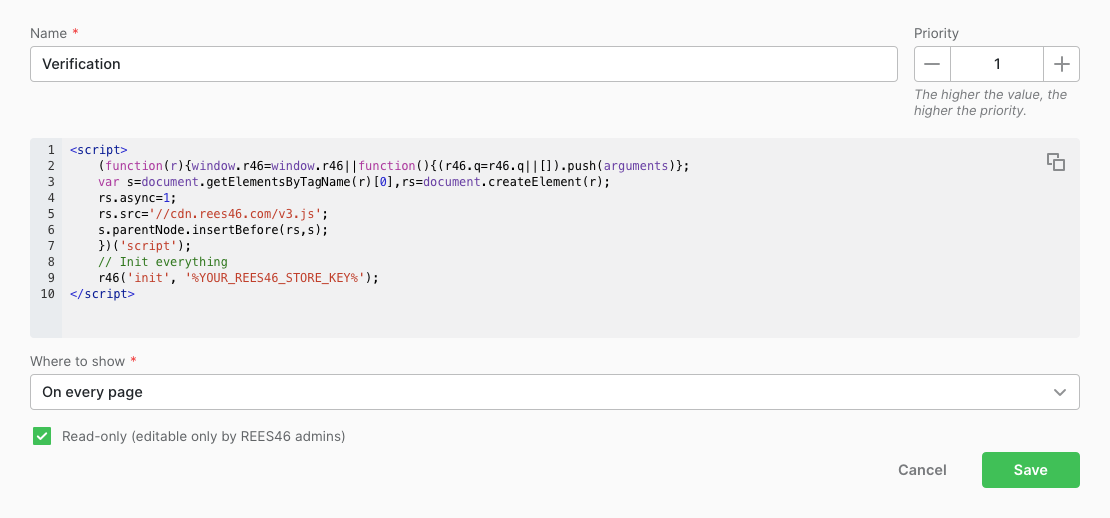Increase priority with the plus button
Viewport: 1110px width, 518px height.
[x=1061, y=64]
